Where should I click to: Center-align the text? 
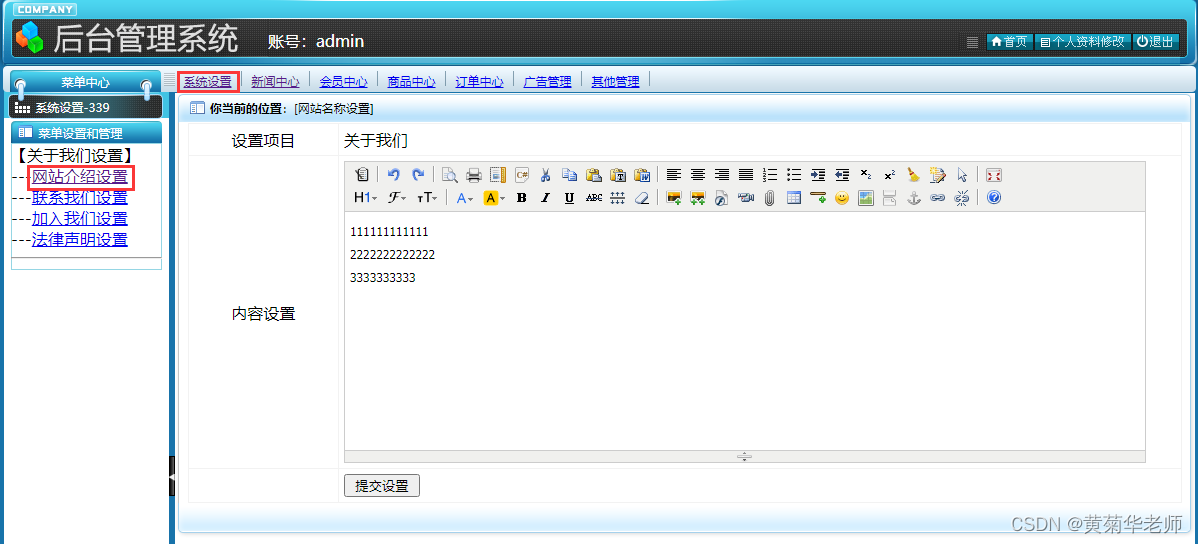[x=698, y=175]
